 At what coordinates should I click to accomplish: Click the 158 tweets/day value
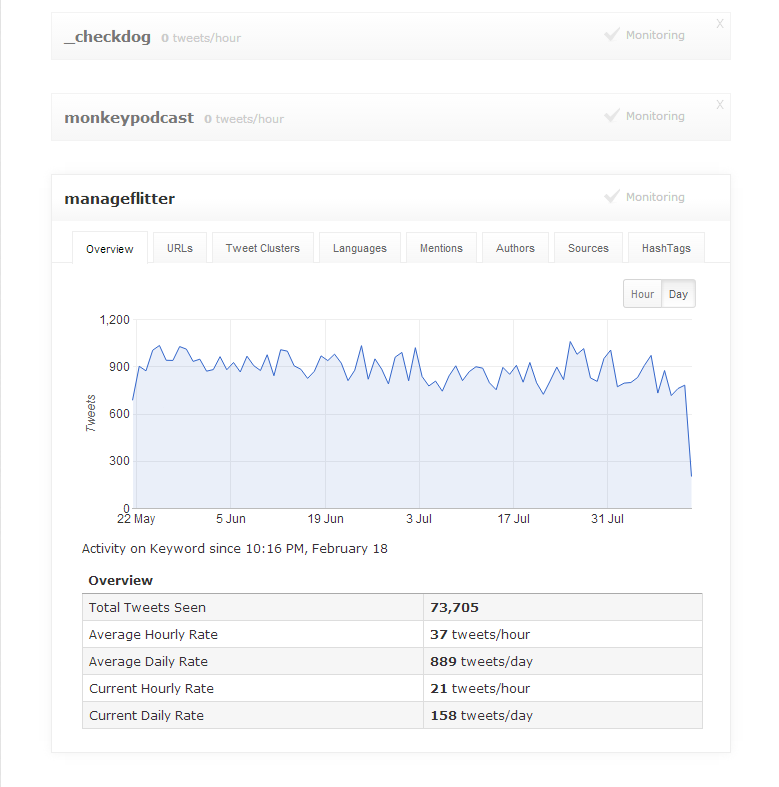click(481, 716)
